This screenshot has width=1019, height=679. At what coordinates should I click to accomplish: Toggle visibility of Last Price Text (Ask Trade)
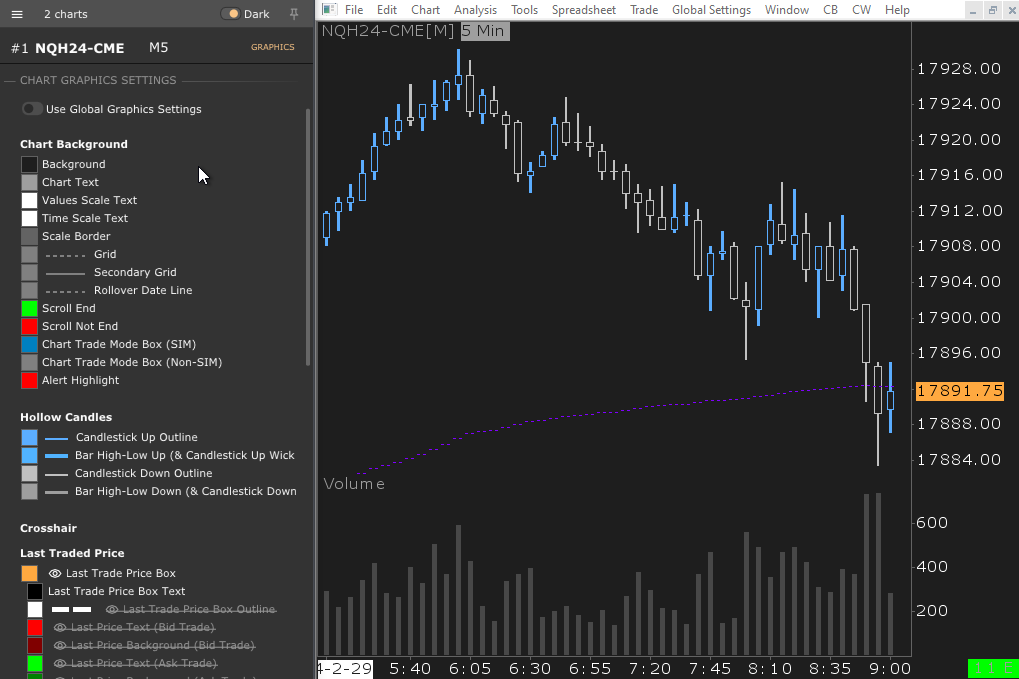tap(60, 663)
